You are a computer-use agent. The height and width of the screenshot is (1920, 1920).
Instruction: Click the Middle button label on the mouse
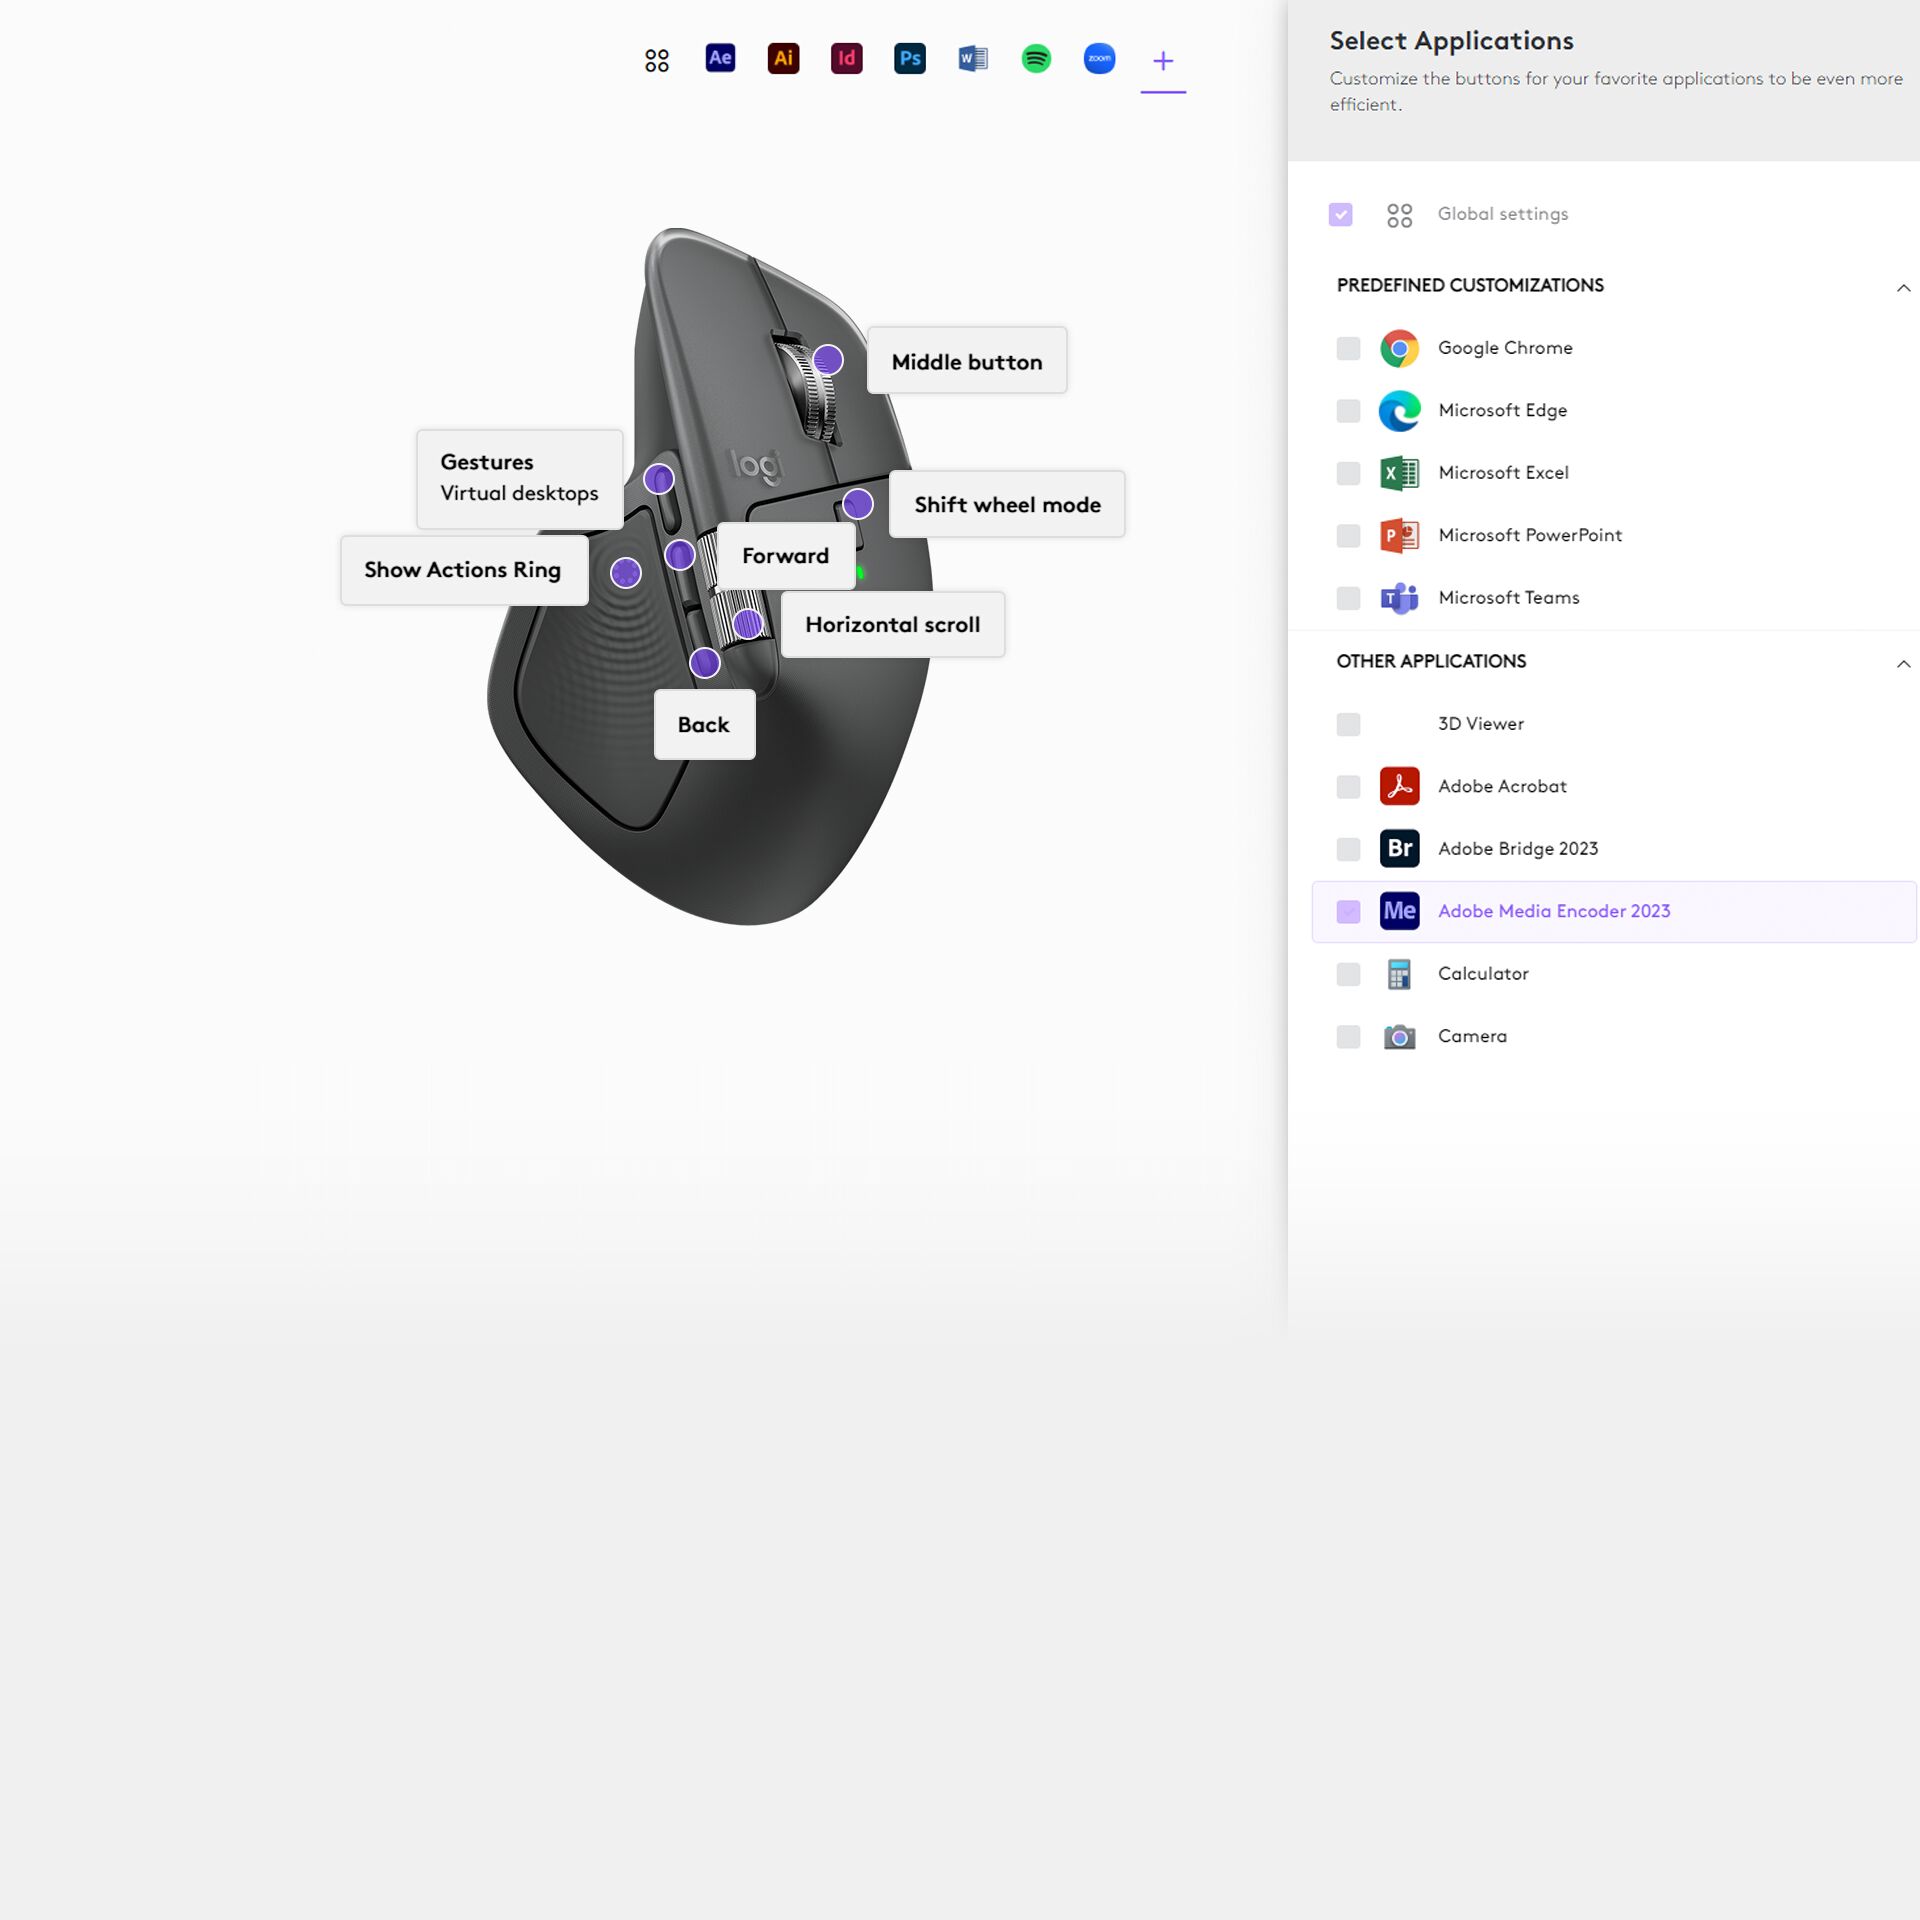coord(966,360)
